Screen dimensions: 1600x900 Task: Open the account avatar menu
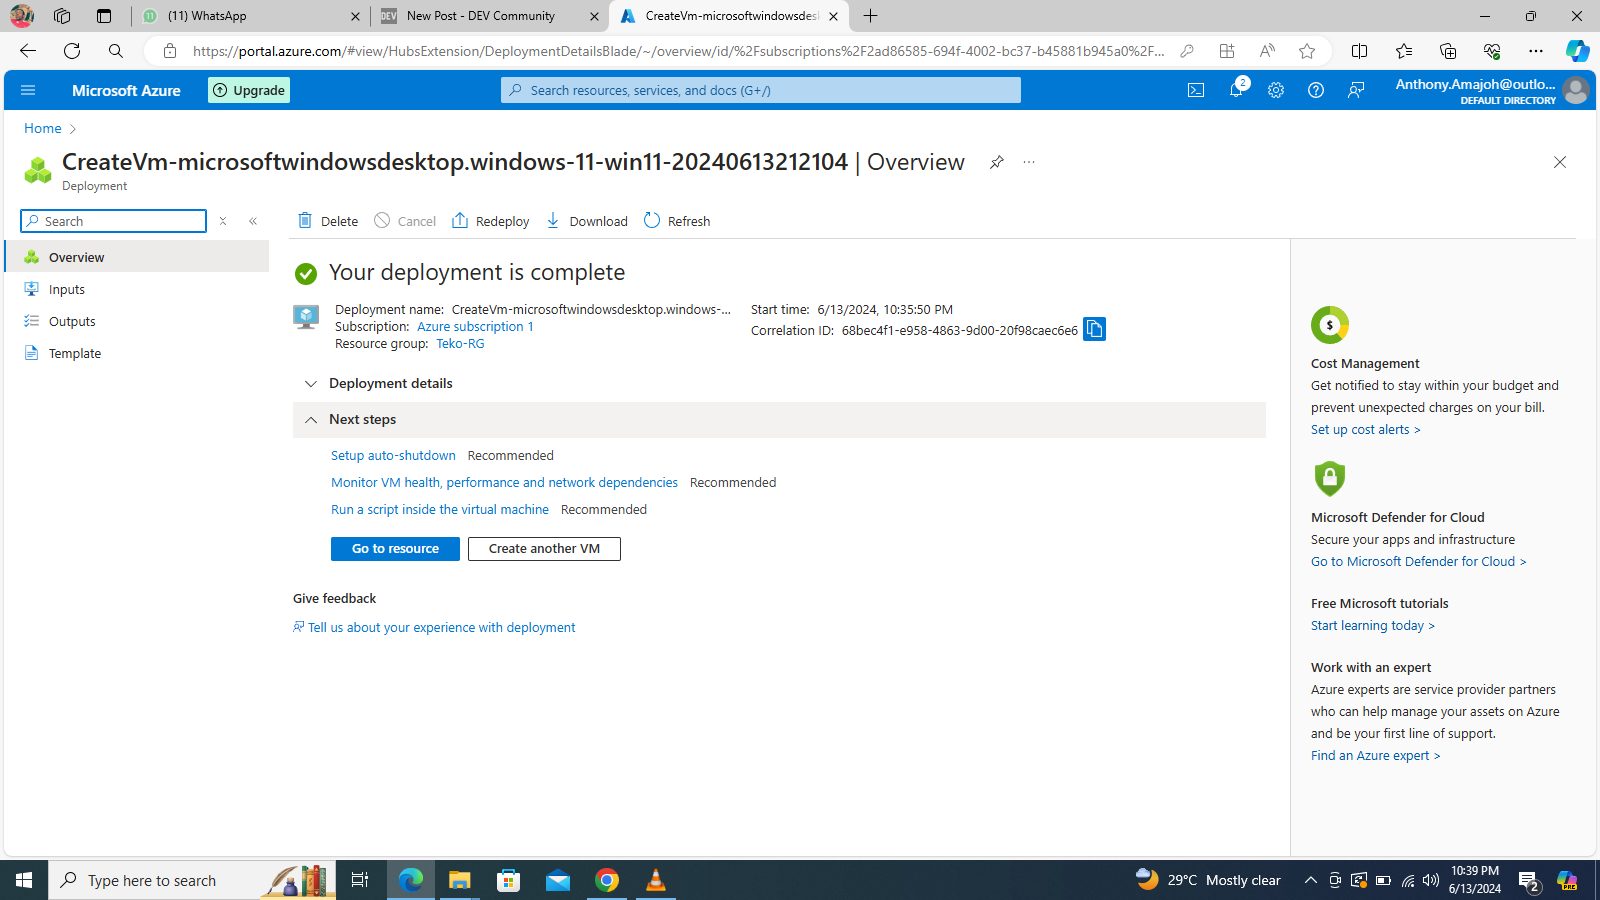(x=1576, y=90)
